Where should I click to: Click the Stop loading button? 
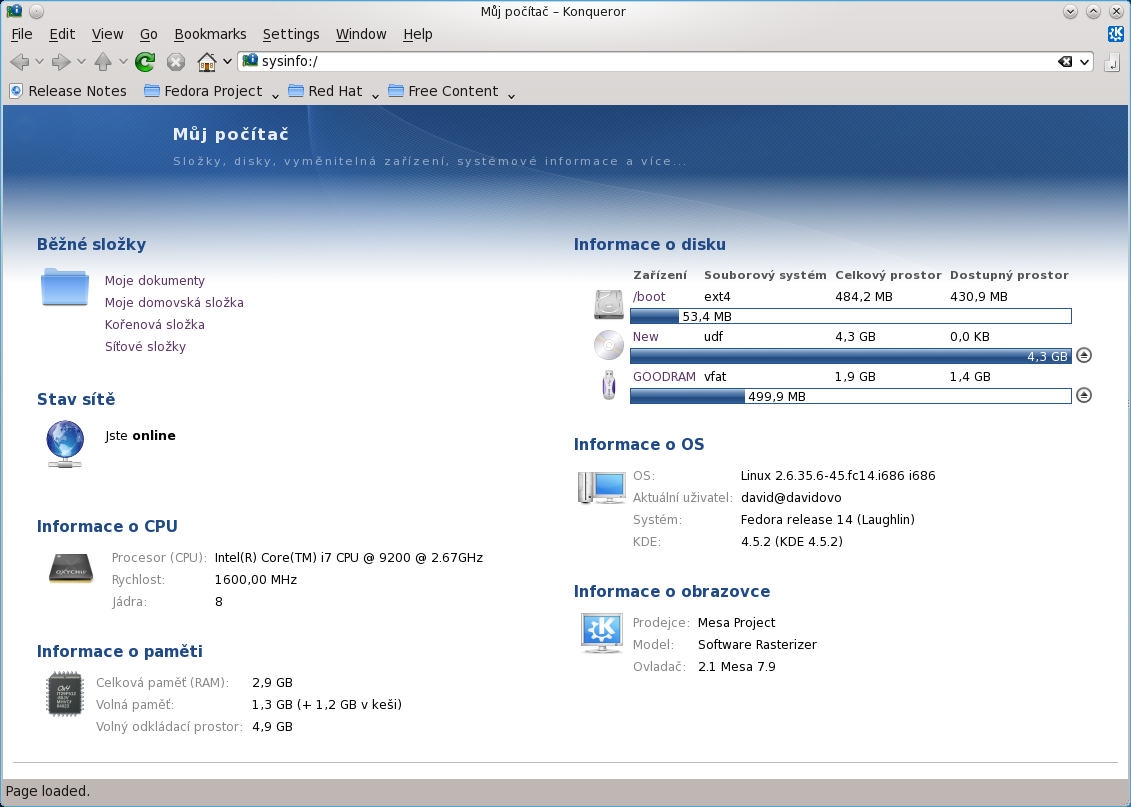pyautogui.click(x=175, y=62)
